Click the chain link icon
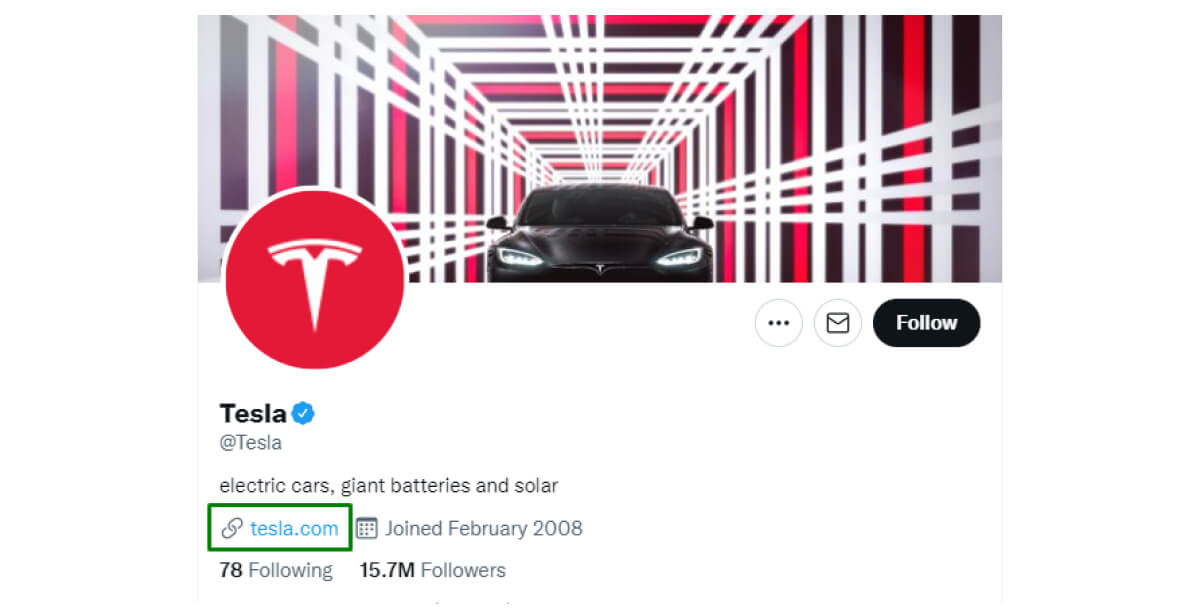The height and width of the screenshot is (614, 1200). pos(232,528)
